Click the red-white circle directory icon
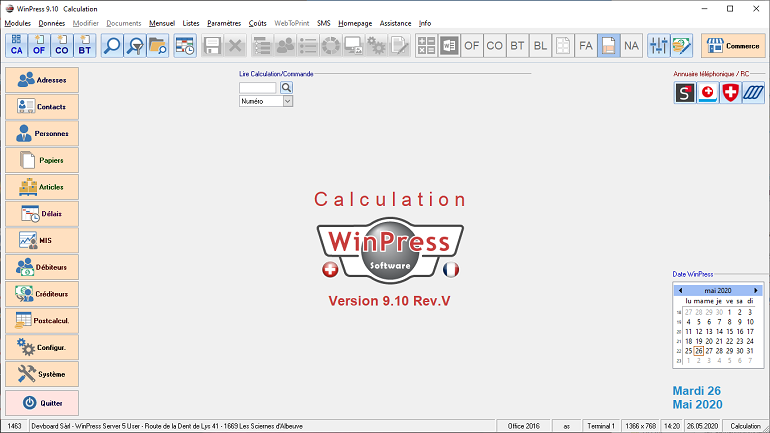The height and width of the screenshot is (433, 770). point(708,92)
